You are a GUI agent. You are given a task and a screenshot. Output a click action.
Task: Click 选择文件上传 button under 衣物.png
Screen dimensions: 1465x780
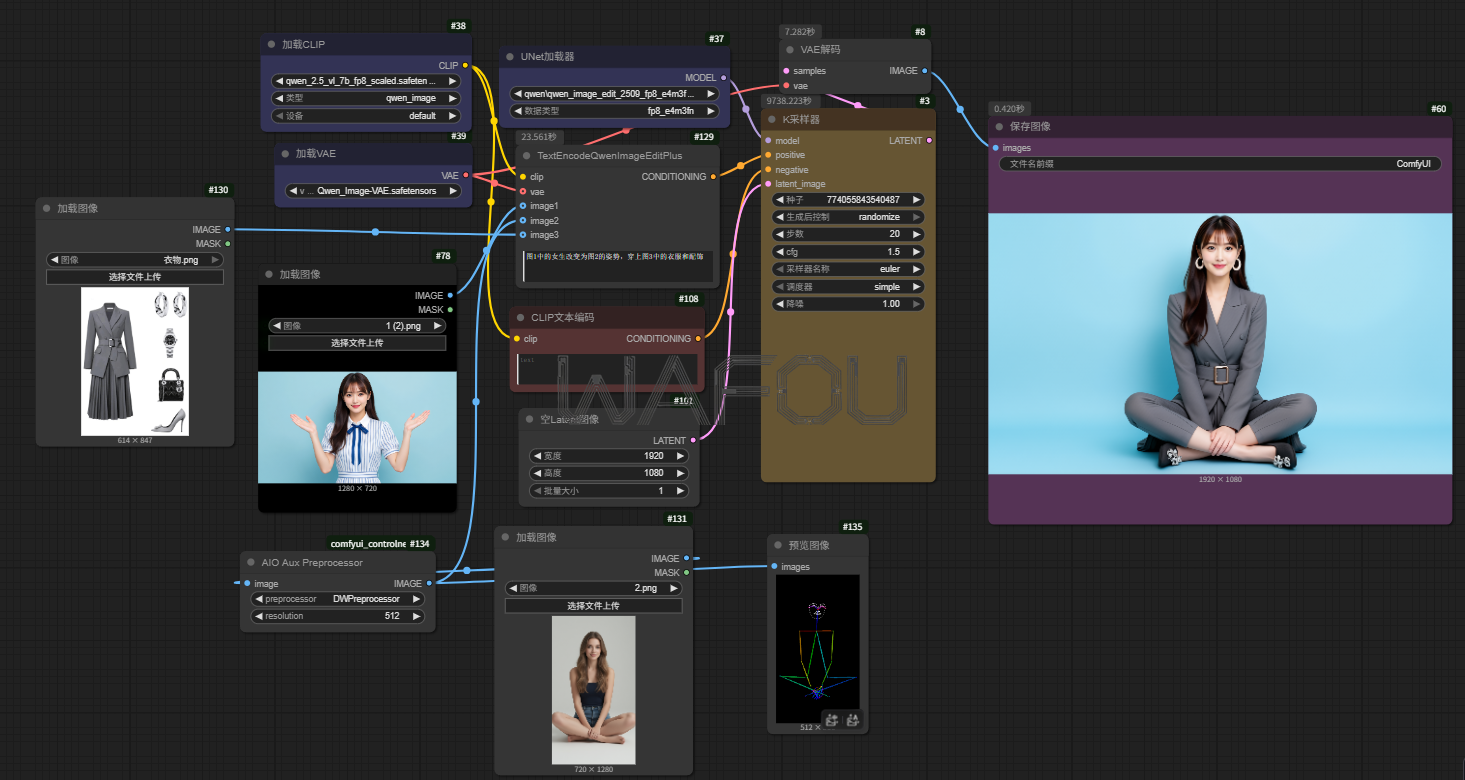pos(135,277)
